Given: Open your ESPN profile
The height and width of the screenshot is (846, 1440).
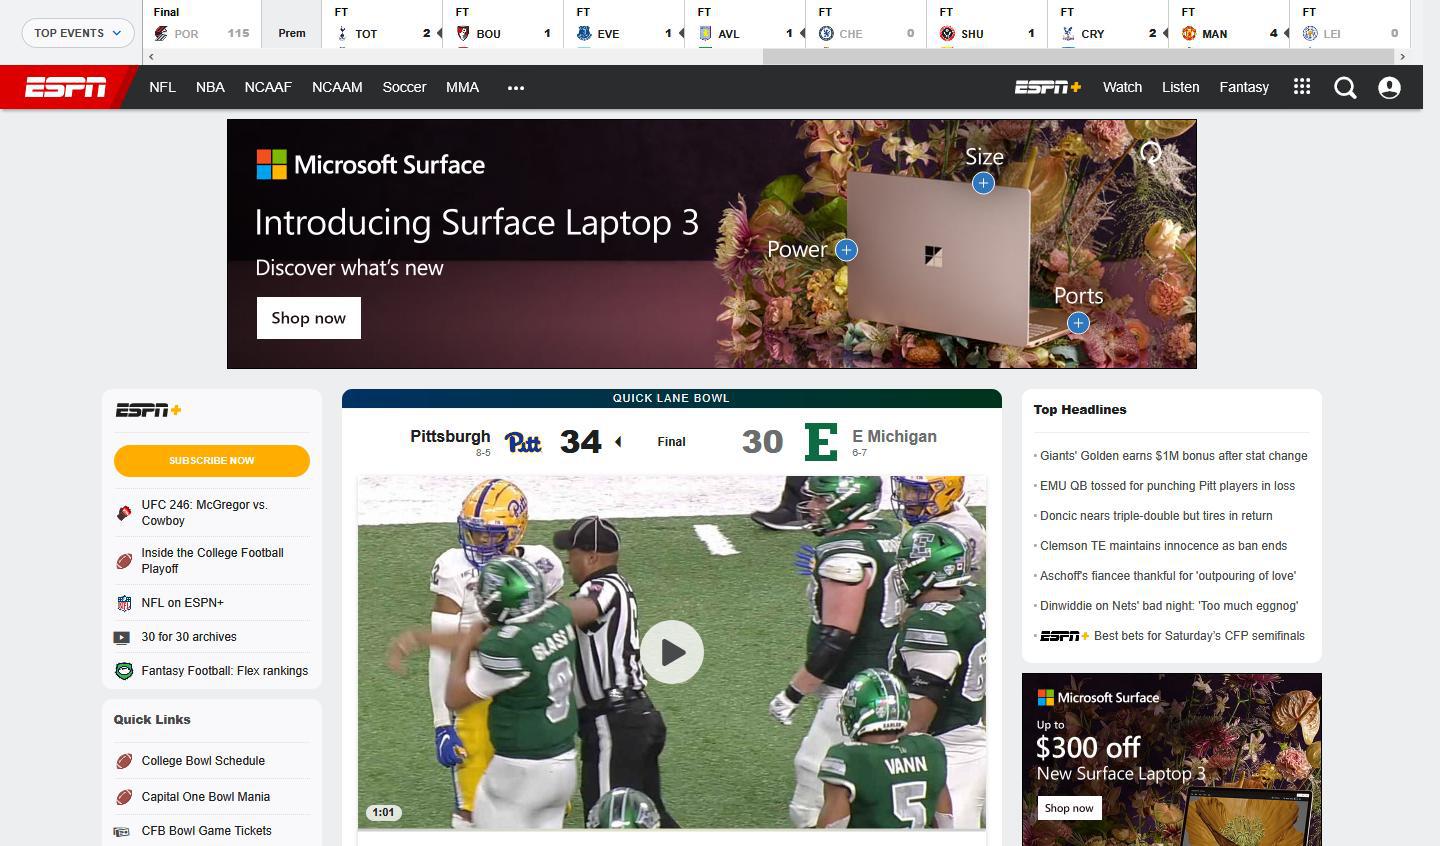Looking at the screenshot, I should pyautogui.click(x=1389, y=87).
